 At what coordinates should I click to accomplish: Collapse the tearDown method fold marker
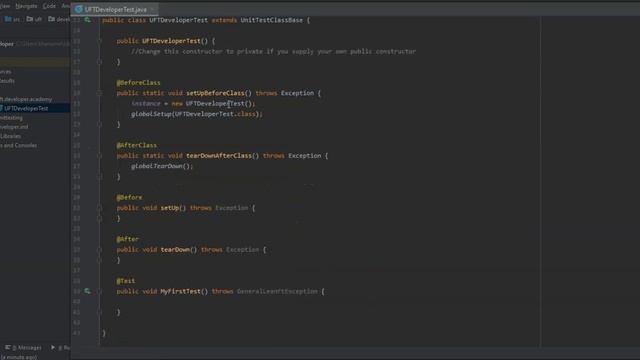coord(99,249)
